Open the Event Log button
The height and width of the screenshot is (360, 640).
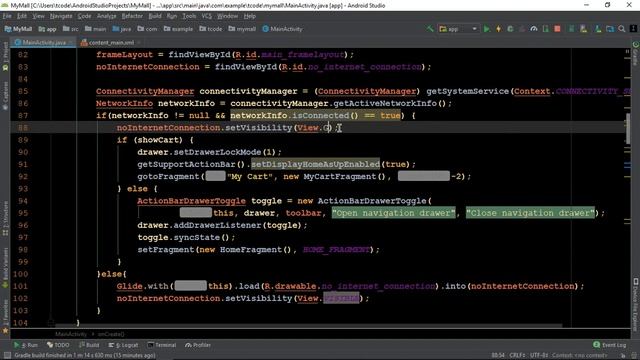pyautogui.click(x=610, y=345)
